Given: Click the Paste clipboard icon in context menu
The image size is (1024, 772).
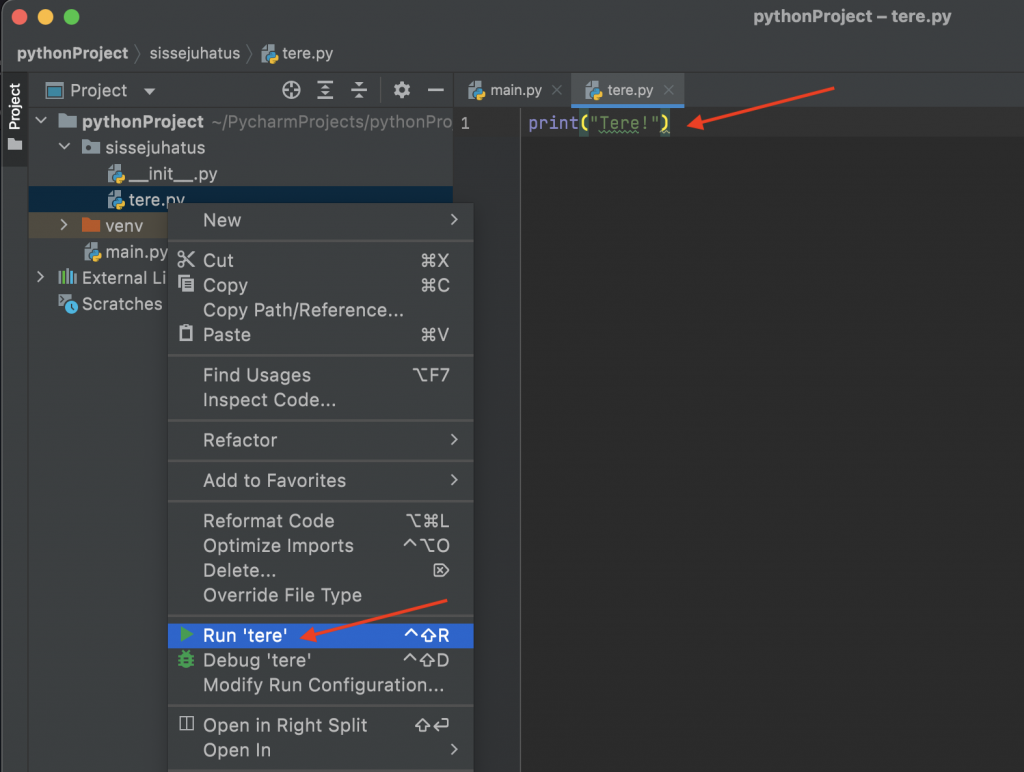Looking at the screenshot, I should 186,333.
